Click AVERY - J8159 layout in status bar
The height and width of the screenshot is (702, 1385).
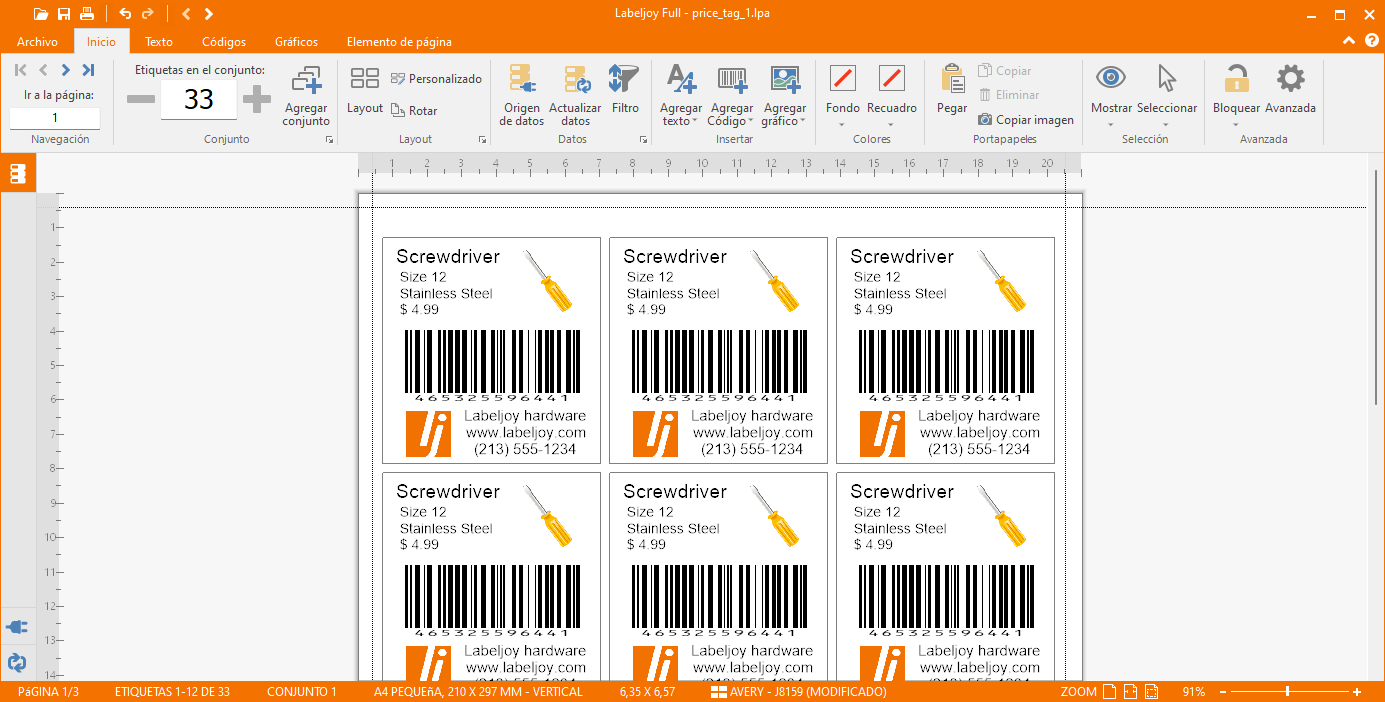coord(798,692)
